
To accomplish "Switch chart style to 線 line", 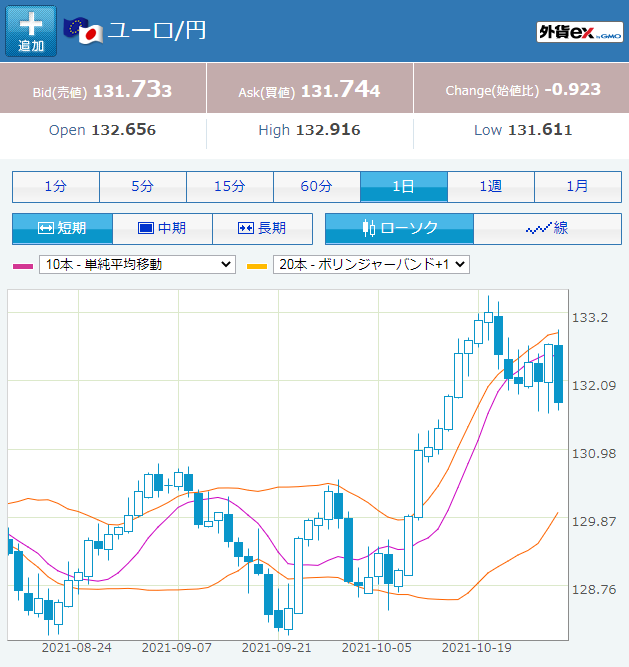I will (x=547, y=229).
